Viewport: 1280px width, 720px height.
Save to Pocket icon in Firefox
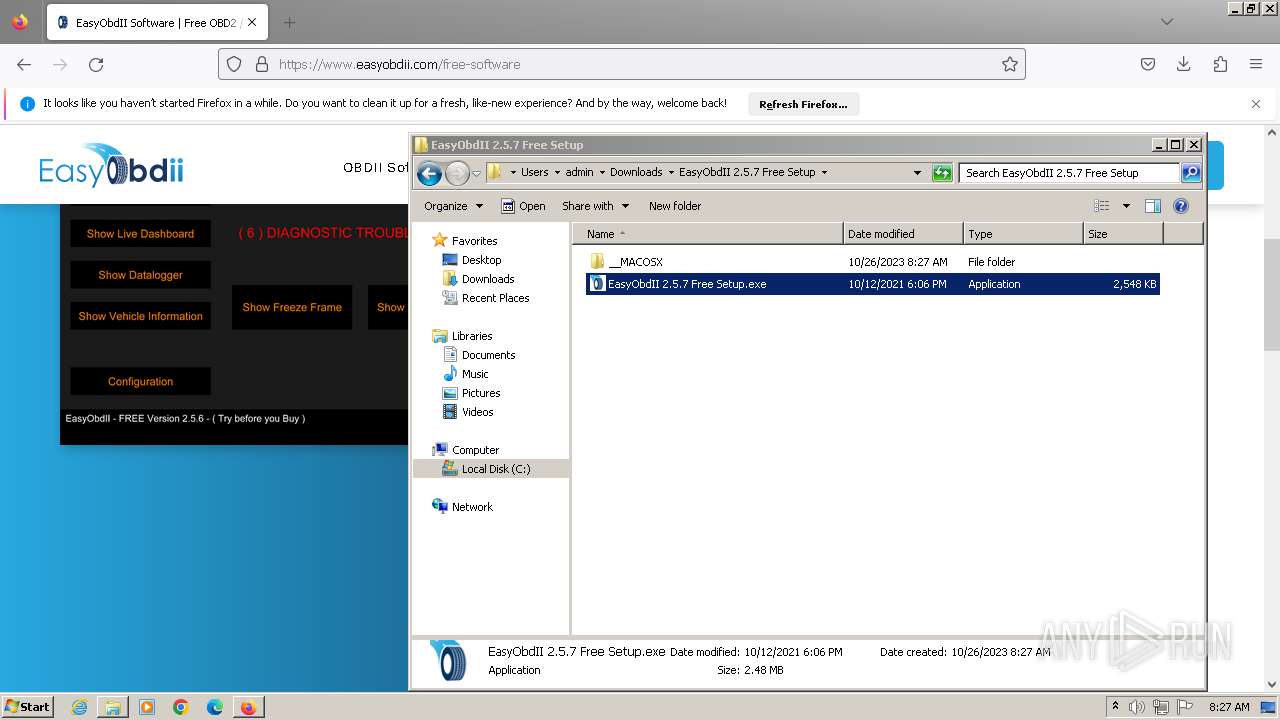coord(1148,64)
